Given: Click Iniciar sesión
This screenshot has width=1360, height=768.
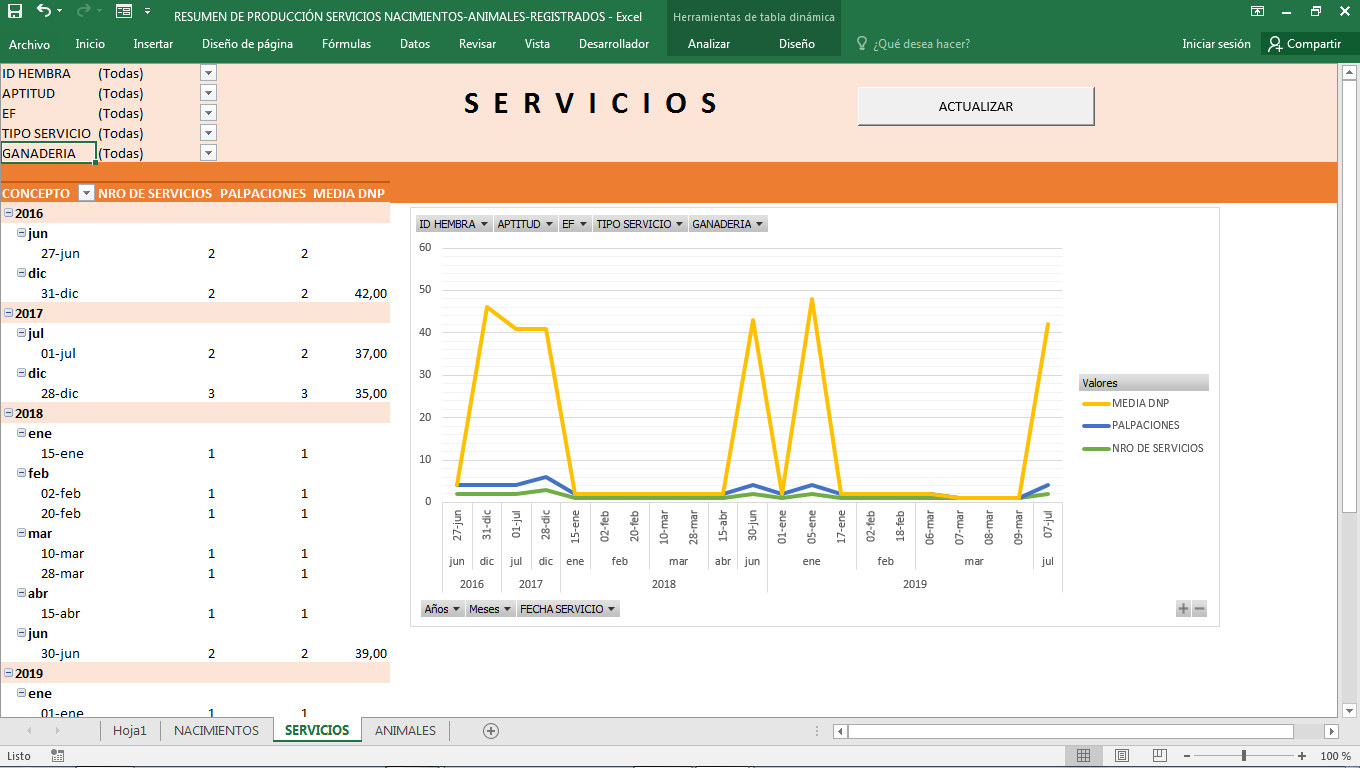Looking at the screenshot, I should (x=1216, y=44).
